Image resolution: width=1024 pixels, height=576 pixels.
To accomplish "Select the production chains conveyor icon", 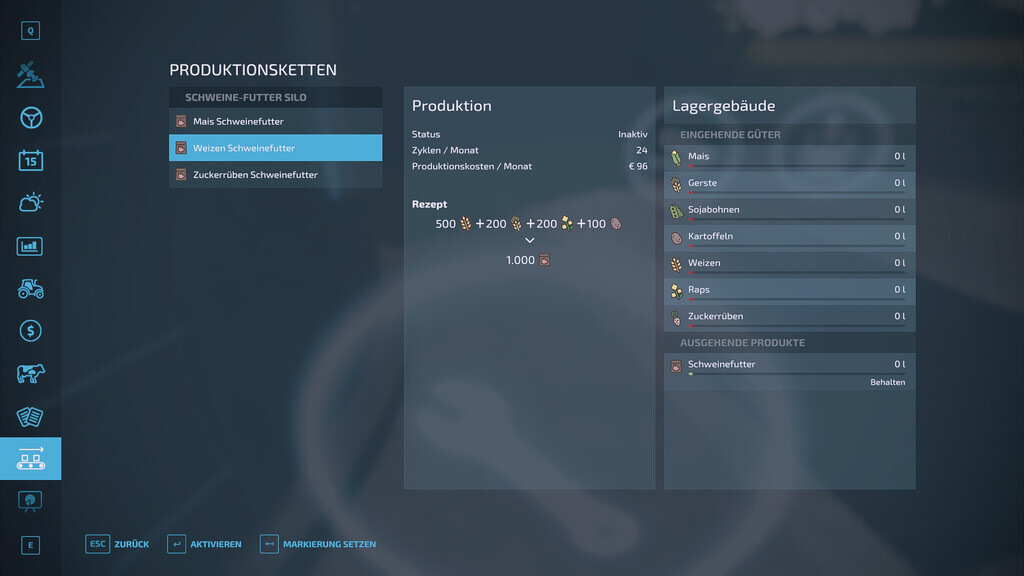I will tap(31, 458).
